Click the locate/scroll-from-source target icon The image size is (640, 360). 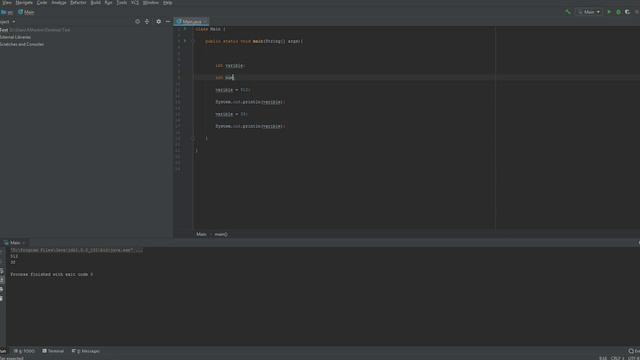[x=137, y=21]
